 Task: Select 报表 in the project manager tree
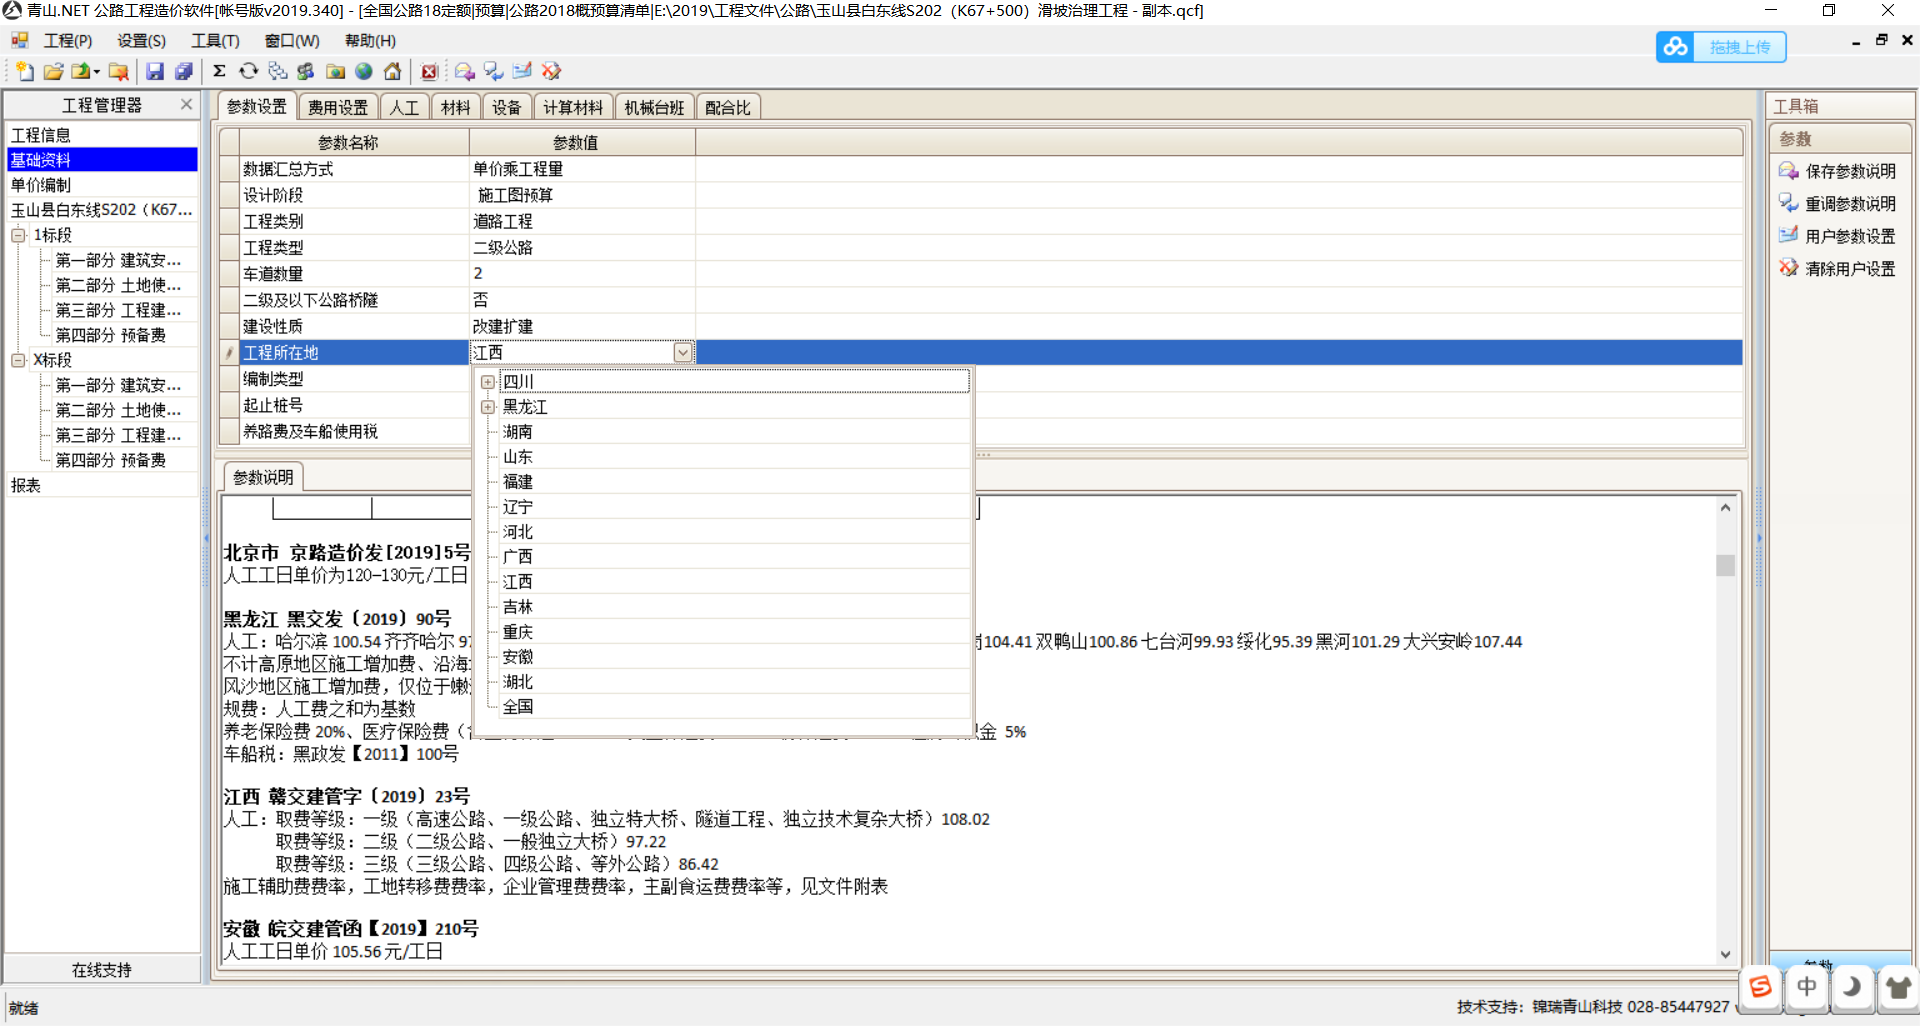(x=26, y=485)
